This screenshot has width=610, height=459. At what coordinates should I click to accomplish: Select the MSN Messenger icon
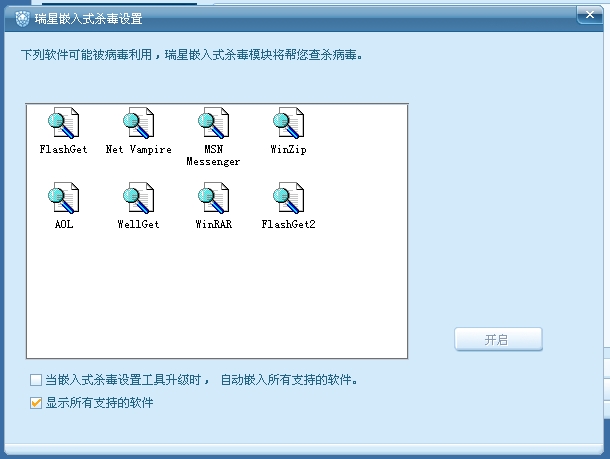point(214,123)
